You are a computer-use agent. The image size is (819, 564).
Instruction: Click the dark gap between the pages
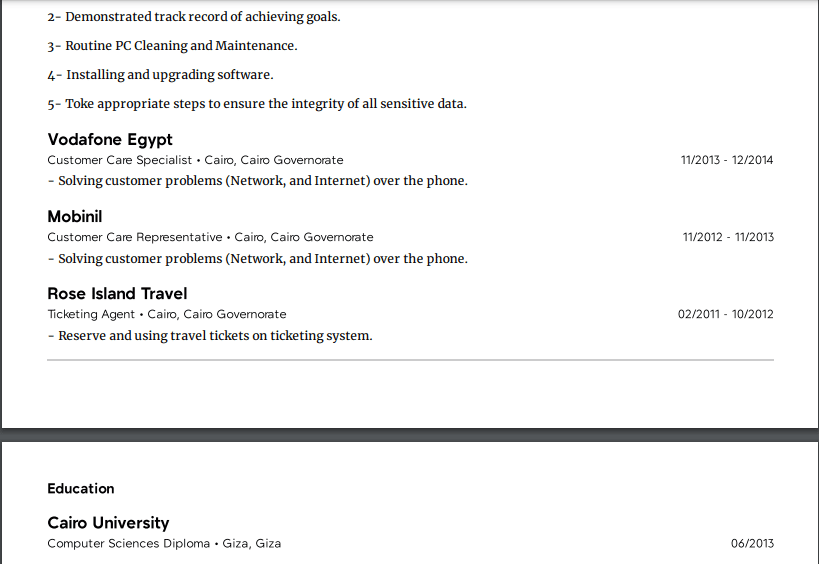tap(410, 435)
